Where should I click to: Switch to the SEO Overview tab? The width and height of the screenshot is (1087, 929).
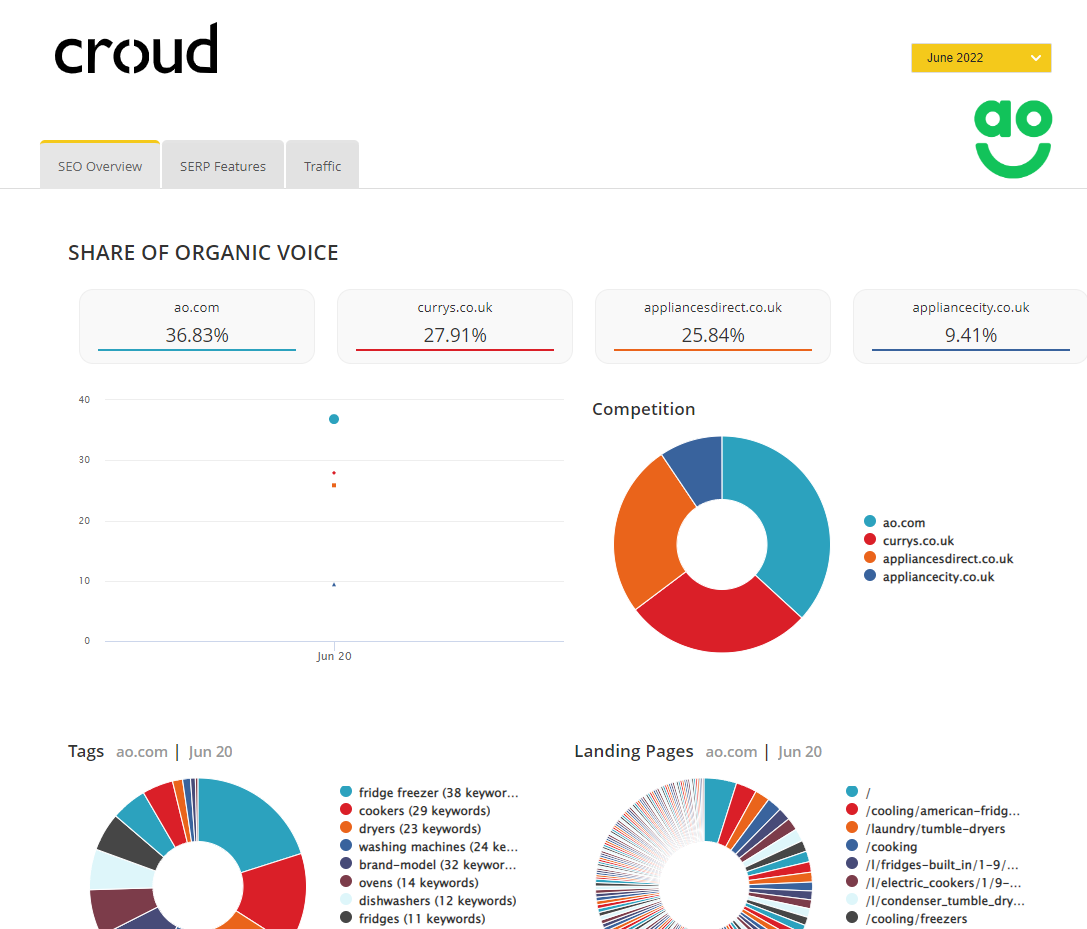click(100, 166)
